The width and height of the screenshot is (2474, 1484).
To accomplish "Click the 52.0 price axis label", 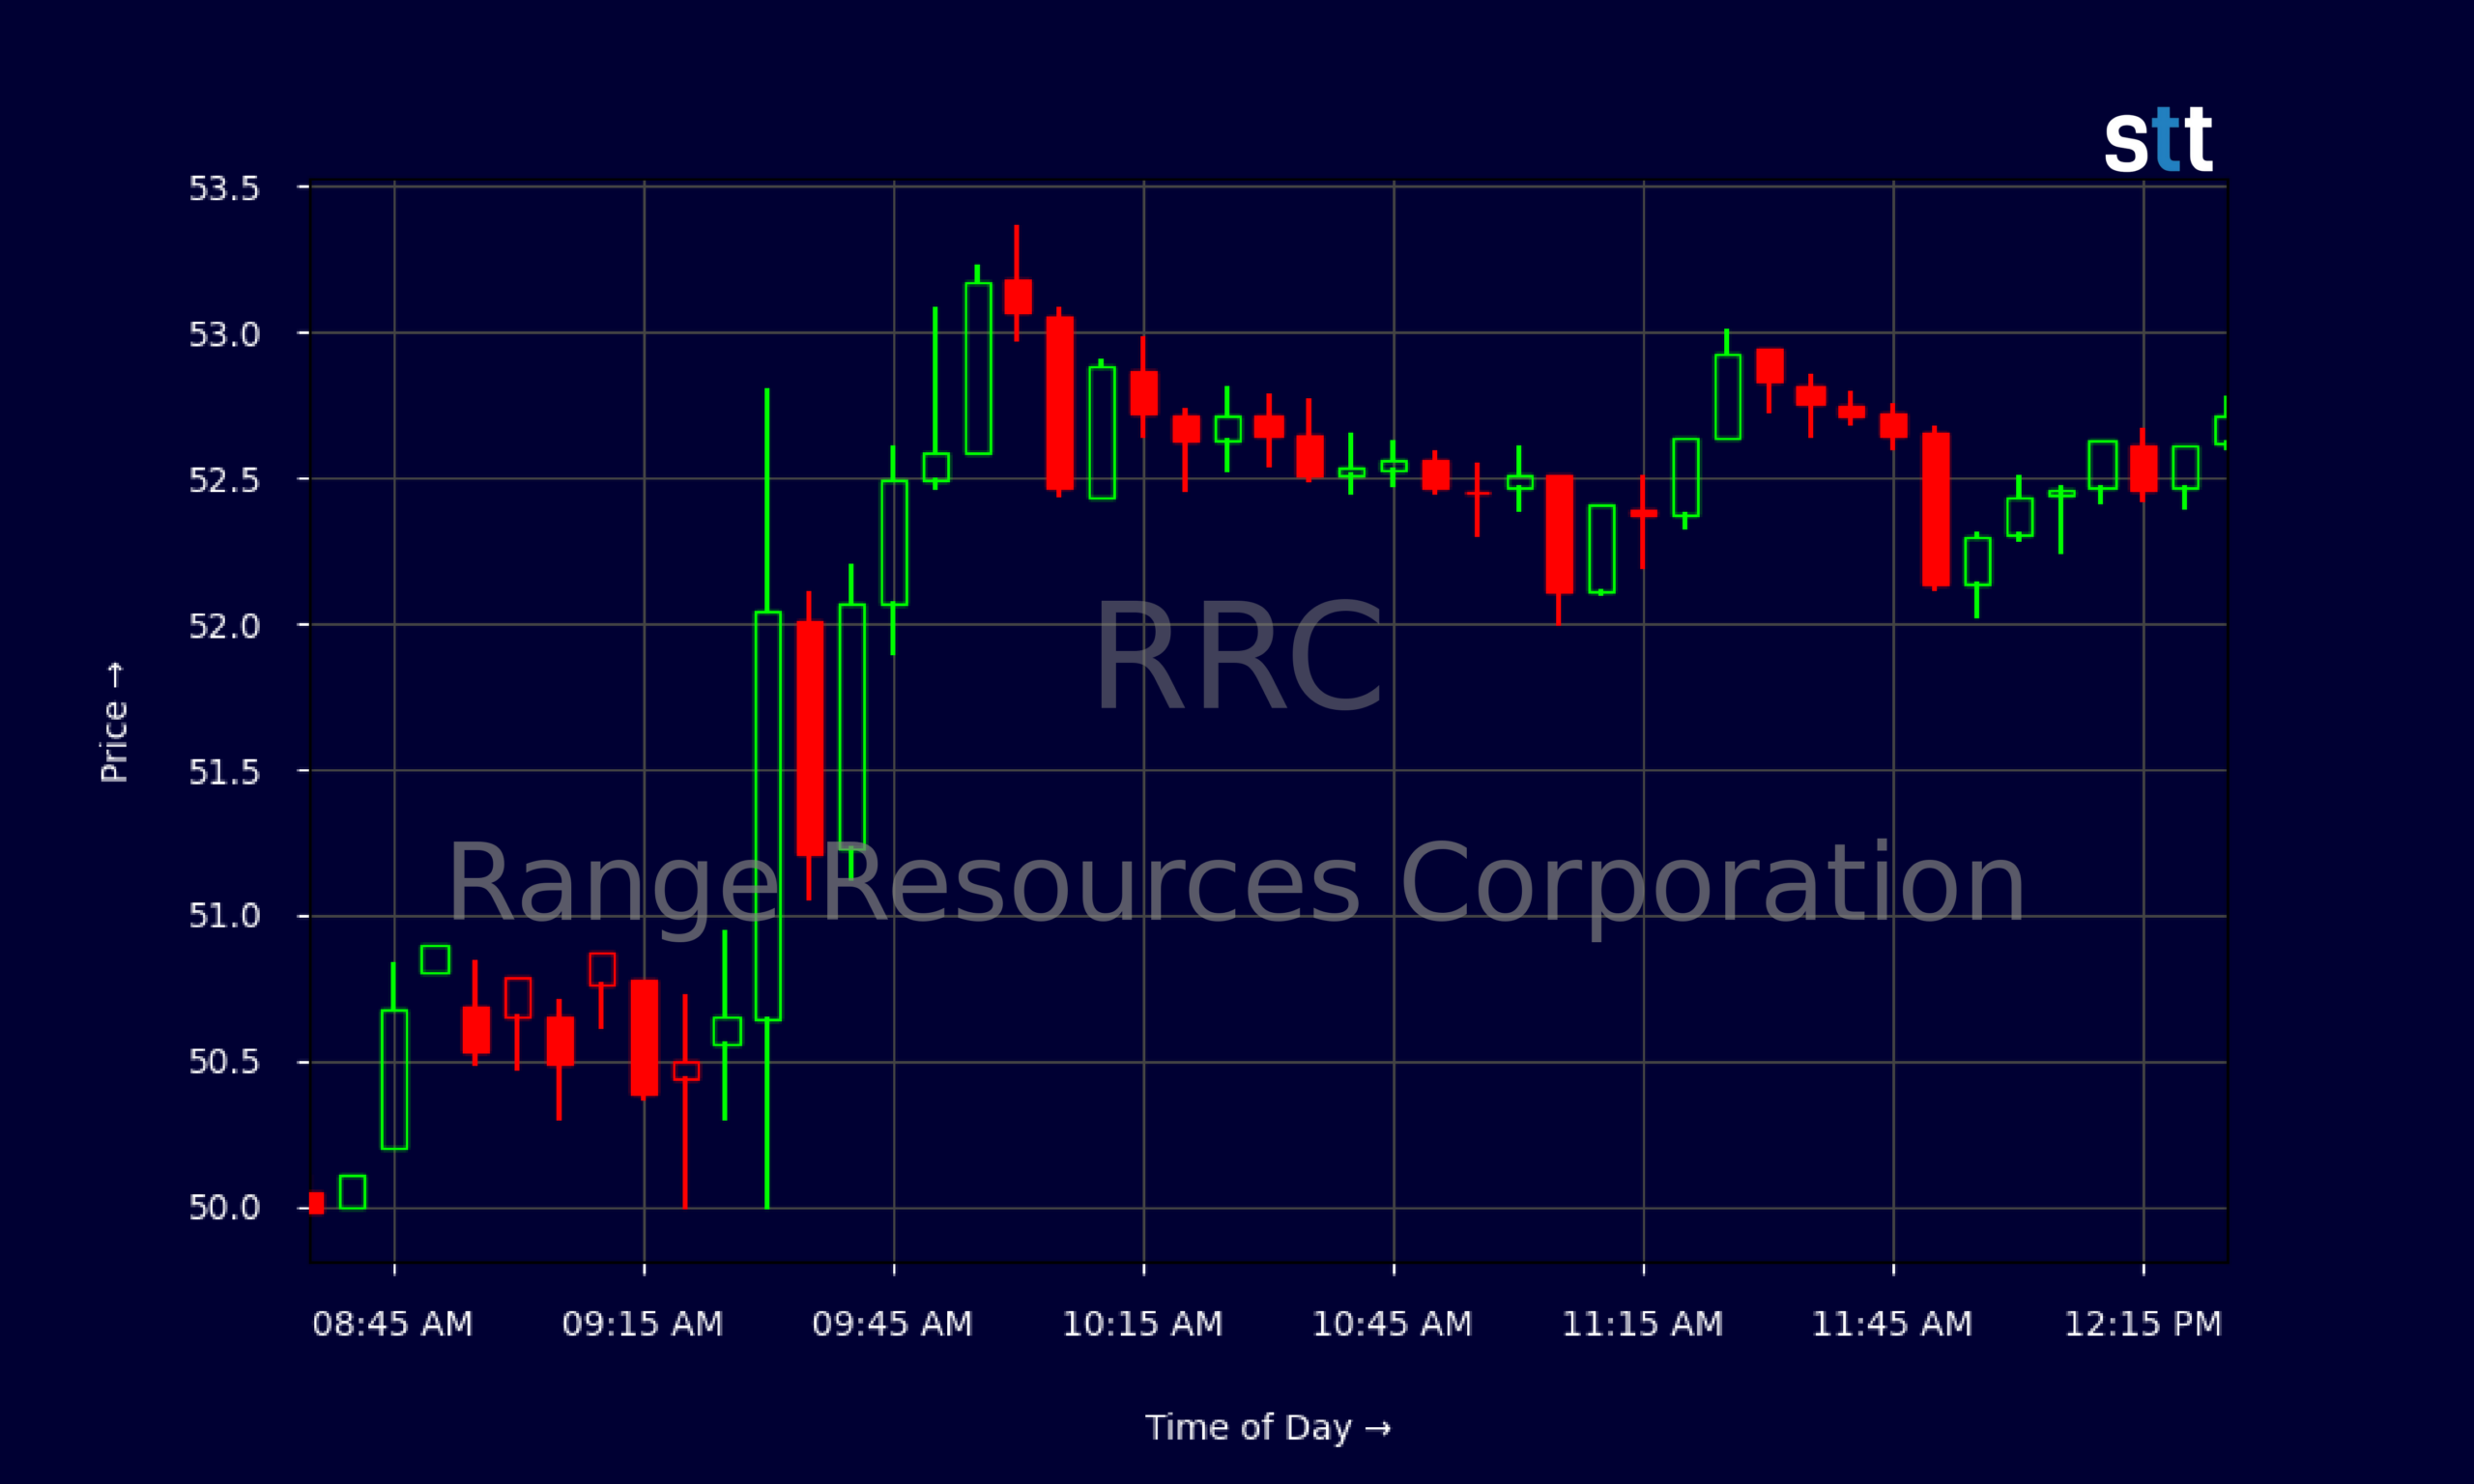I will [x=224, y=626].
